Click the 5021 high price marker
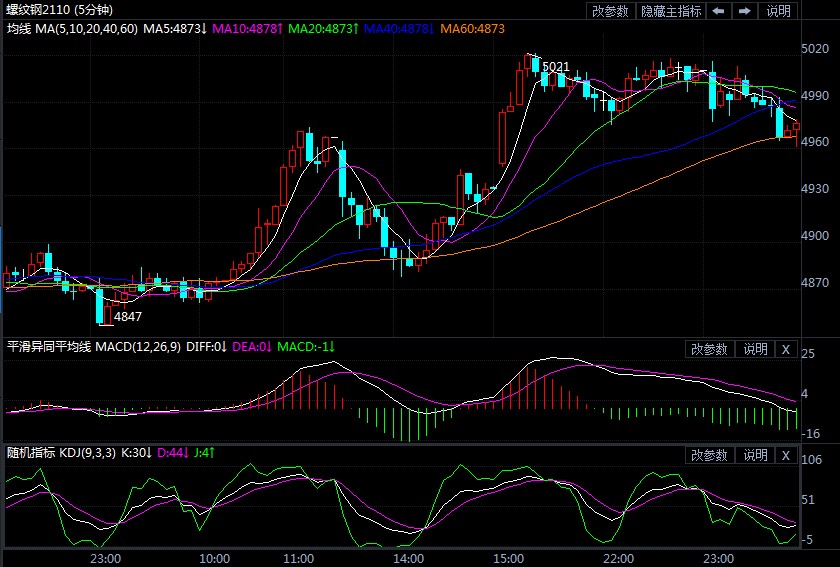The width and height of the screenshot is (840, 567). [555, 67]
